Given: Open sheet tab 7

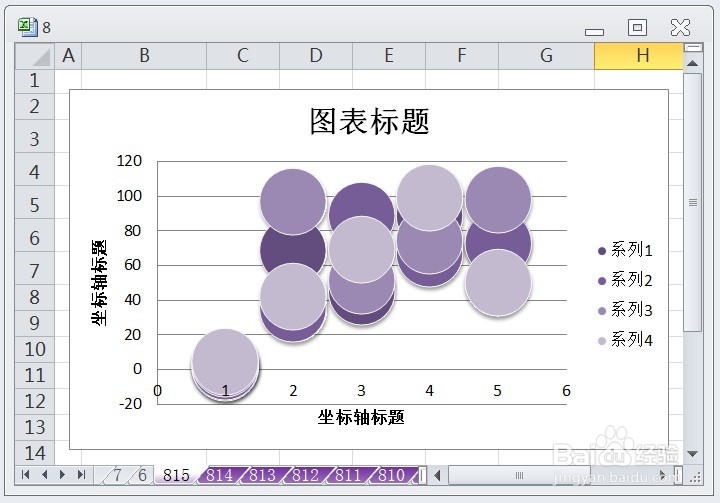Looking at the screenshot, I should pyautogui.click(x=118, y=475).
